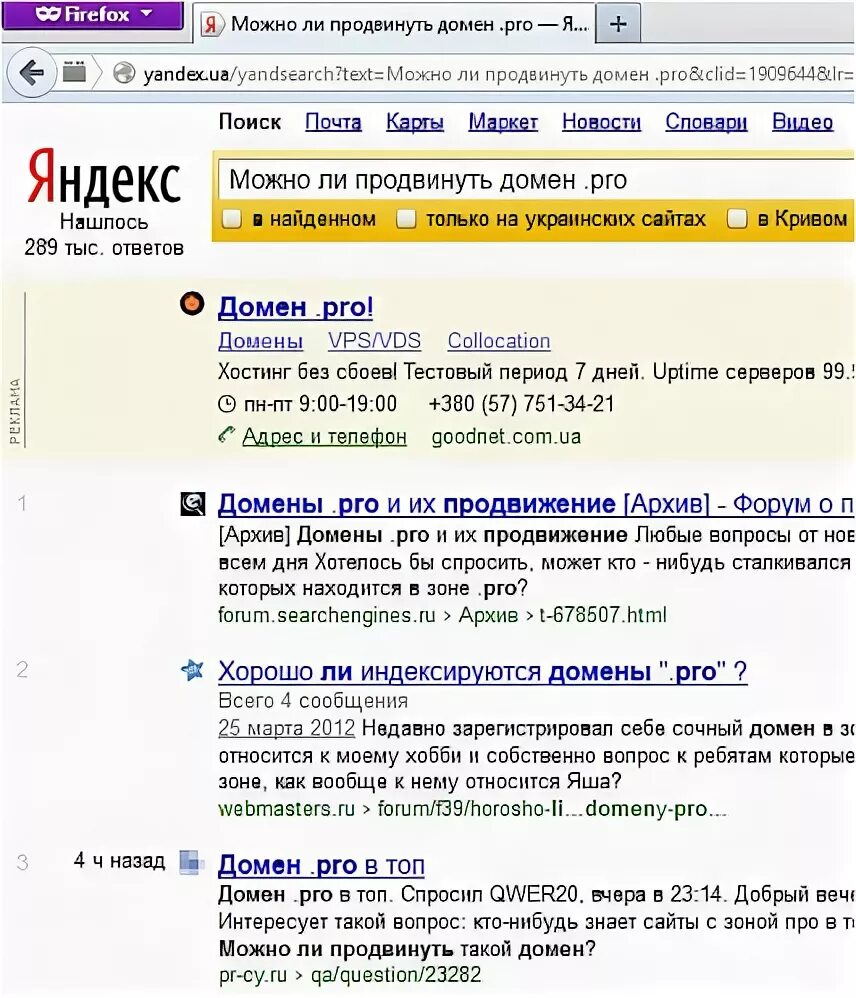Click the pr-cy favicon on result 3
Viewport: 856px width, 998px height.
[192, 862]
